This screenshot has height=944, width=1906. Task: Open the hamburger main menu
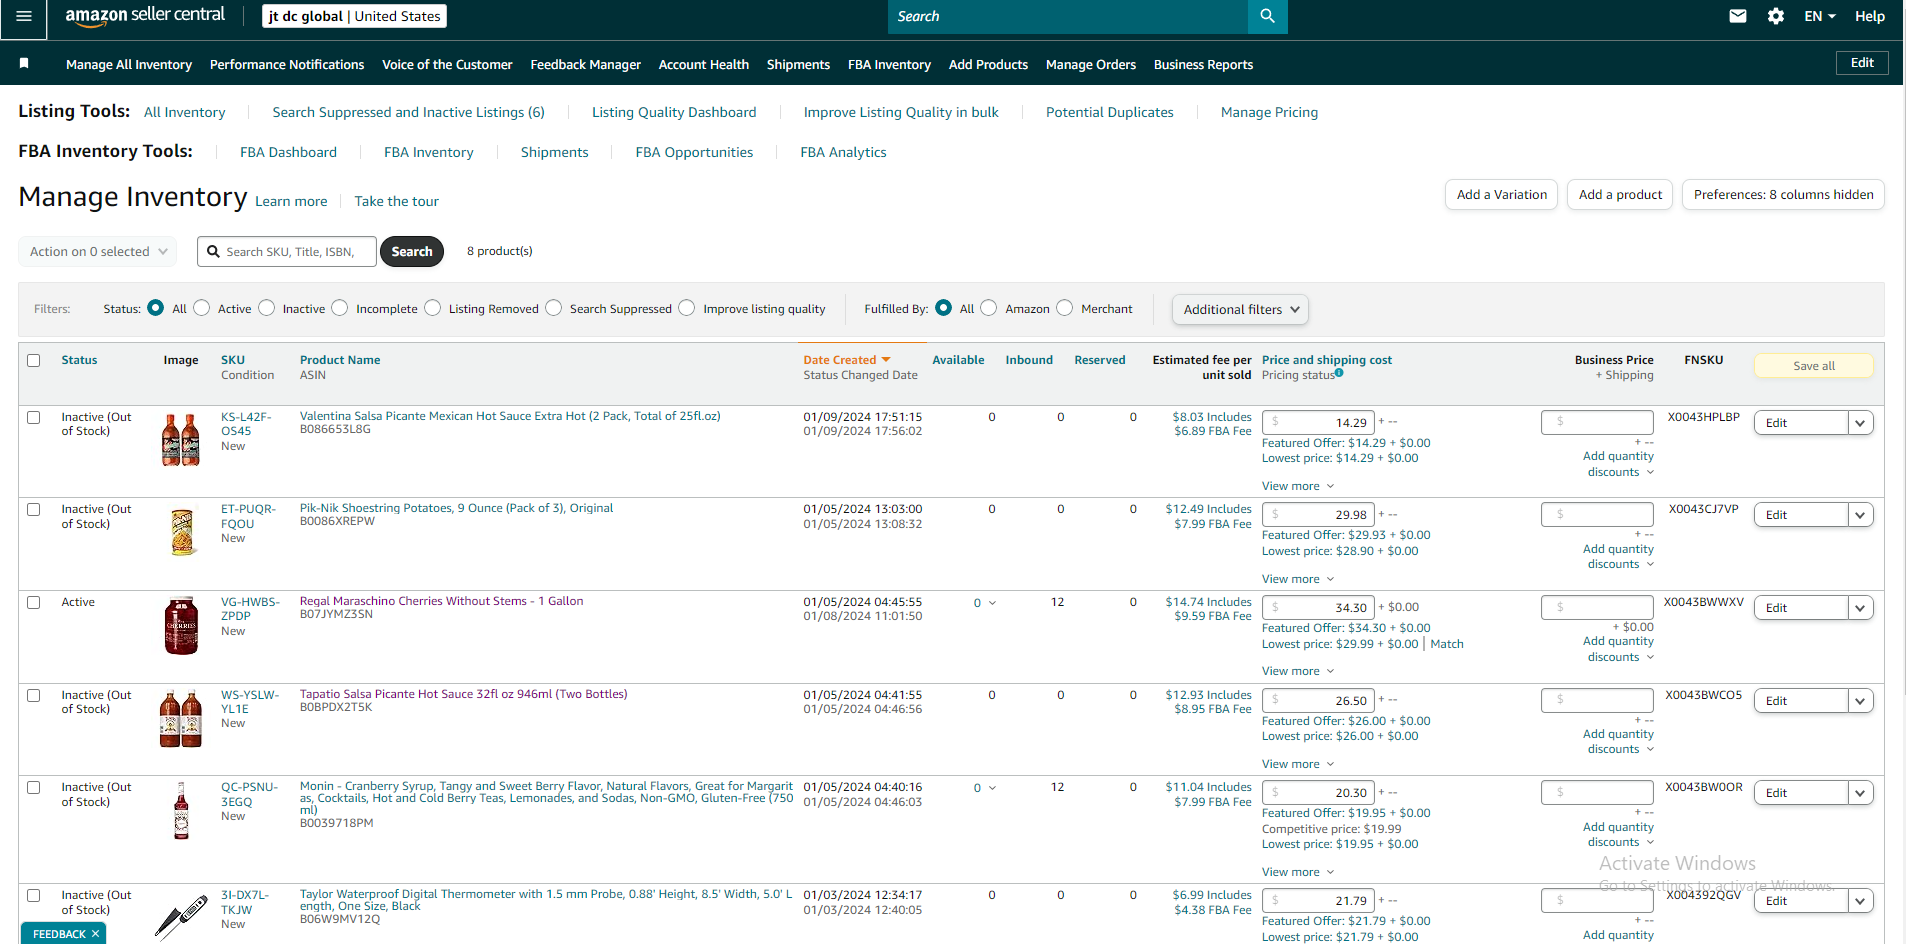(x=24, y=16)
